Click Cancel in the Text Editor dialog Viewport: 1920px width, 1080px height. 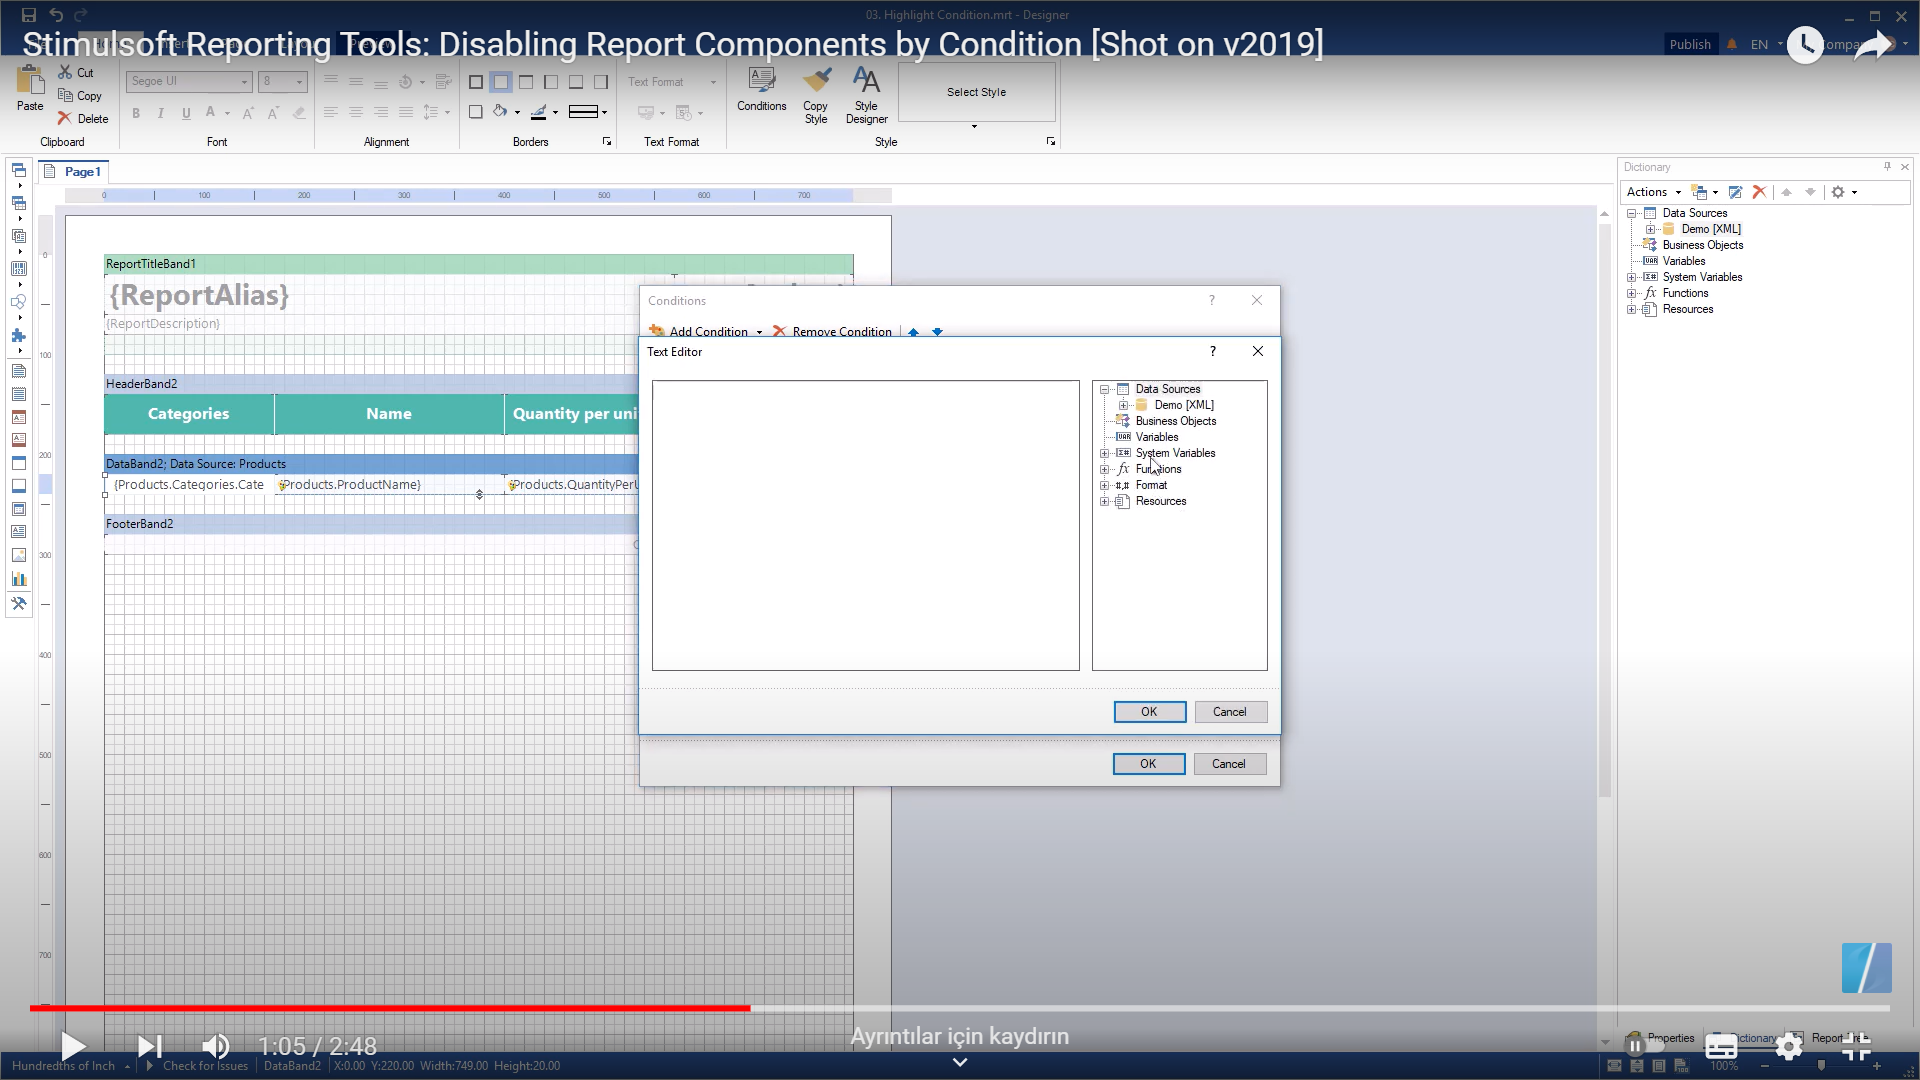(1230, 712)
